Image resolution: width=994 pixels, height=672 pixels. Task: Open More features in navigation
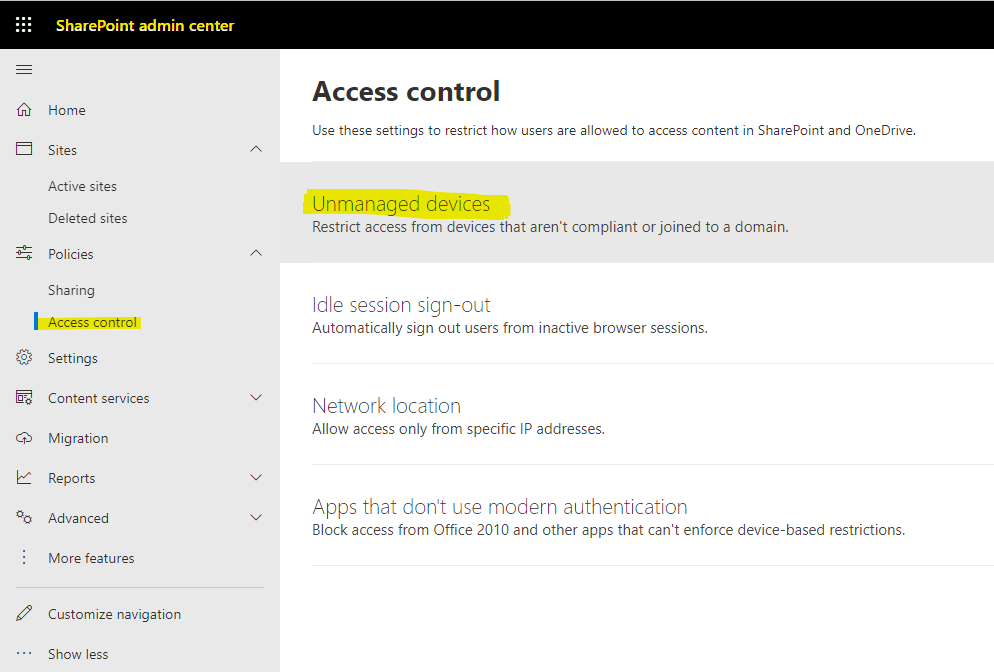[x=91, y=558]
